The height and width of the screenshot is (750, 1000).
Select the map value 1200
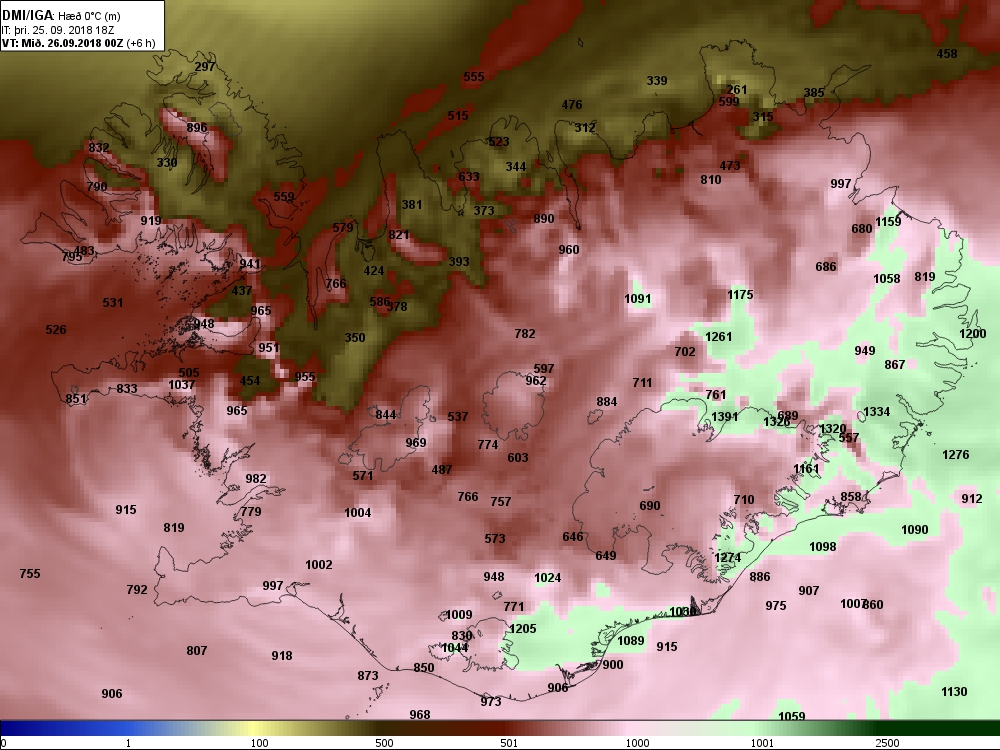tap(973, 334)
